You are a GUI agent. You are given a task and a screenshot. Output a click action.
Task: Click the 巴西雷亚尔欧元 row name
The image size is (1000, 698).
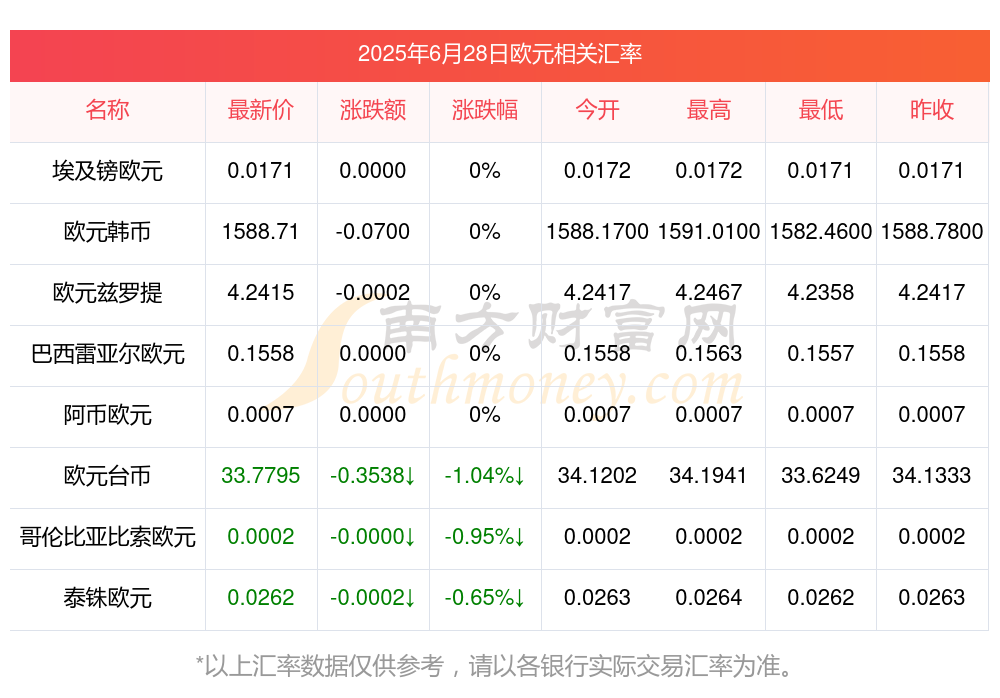pos(107,353)
